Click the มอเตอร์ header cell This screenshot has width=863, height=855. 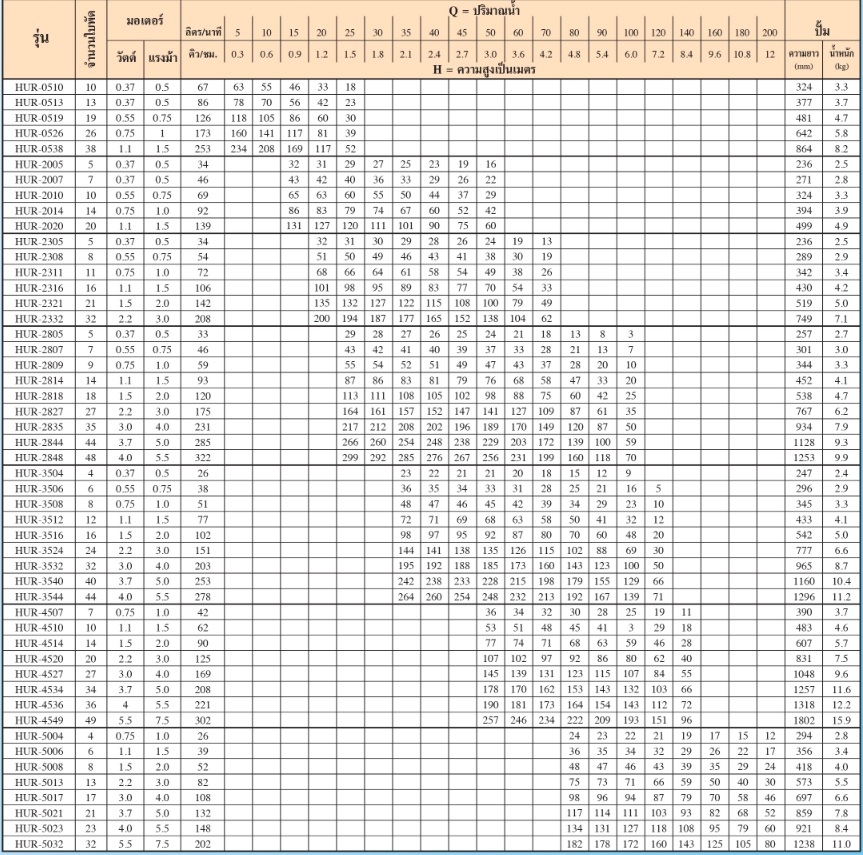[144, 21]
